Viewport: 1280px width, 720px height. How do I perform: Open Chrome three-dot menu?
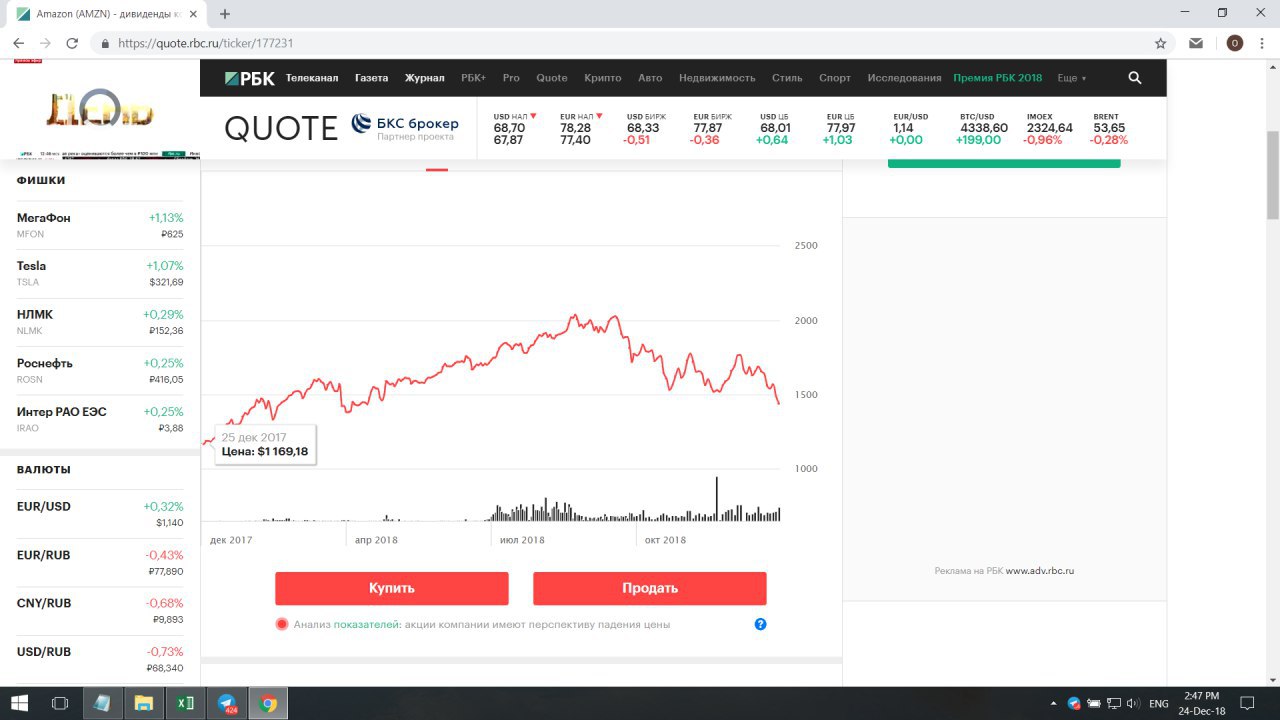click(x=1263, y=43)
